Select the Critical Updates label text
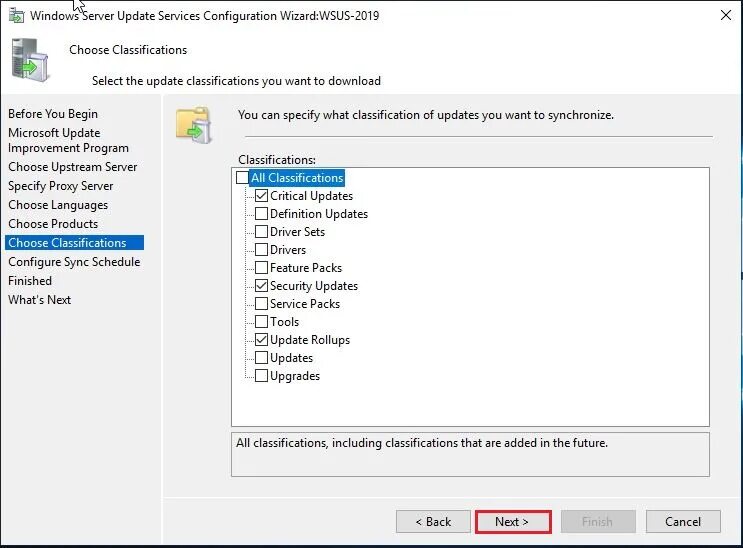 311,196
